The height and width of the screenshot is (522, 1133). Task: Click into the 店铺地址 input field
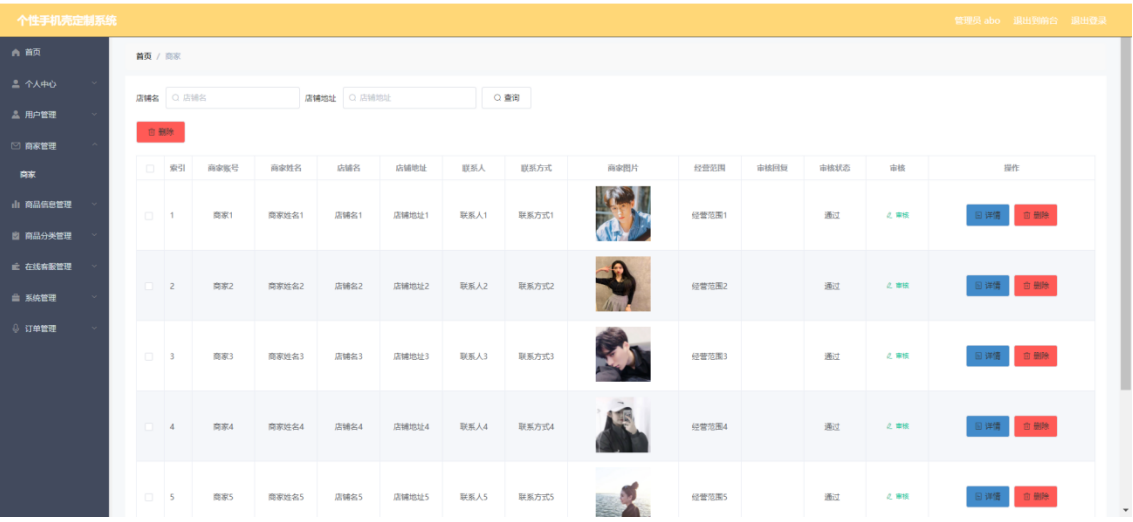[x=410, y=98]
